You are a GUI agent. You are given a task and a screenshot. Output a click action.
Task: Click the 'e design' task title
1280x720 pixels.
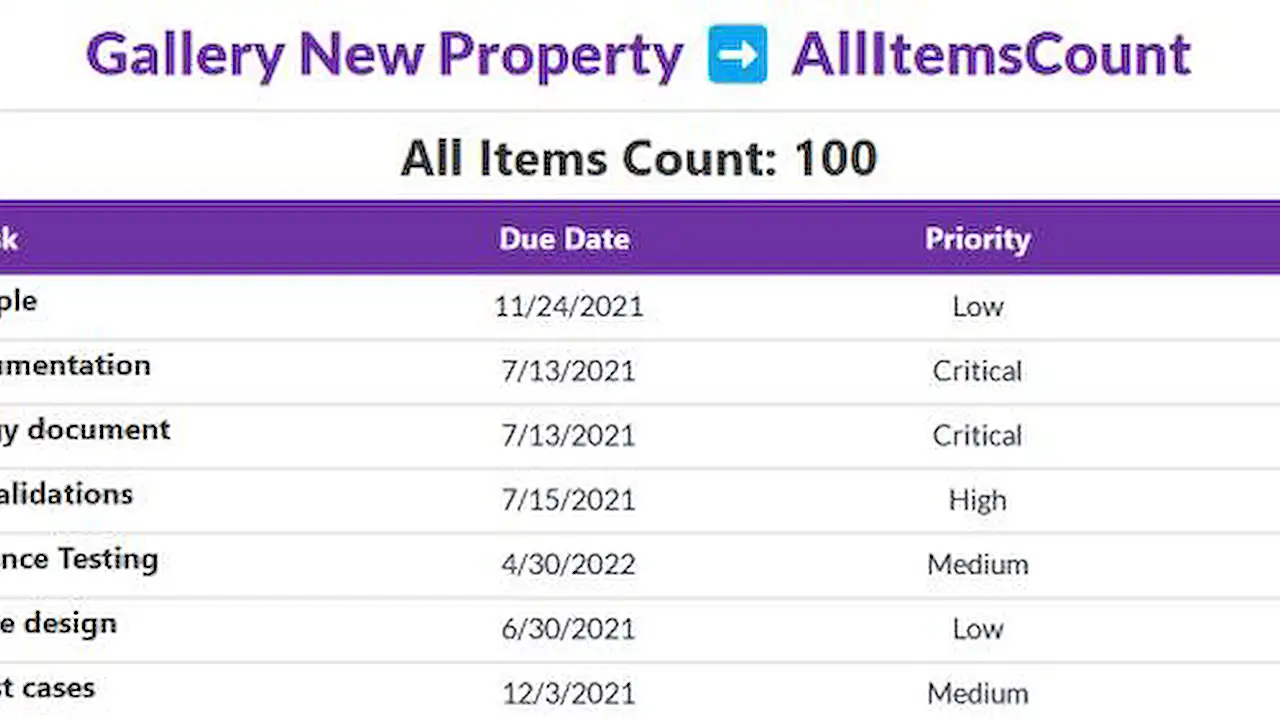[58, 623]
